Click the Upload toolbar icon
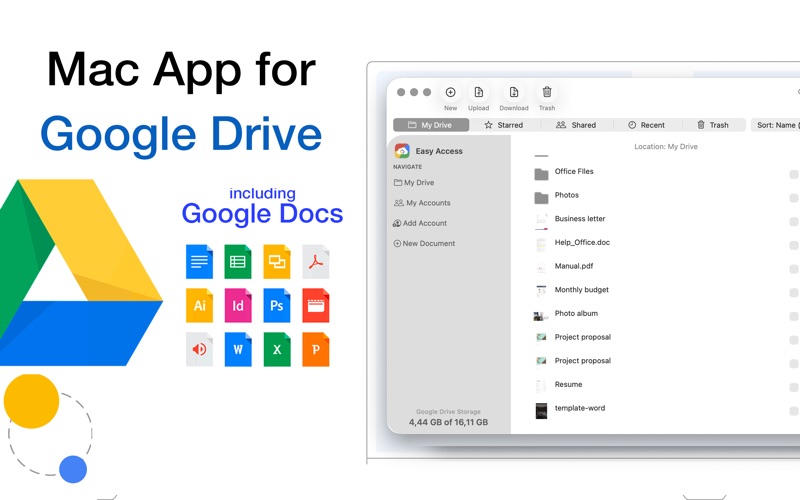This screenshot has height=500, width=800. point(479,92)
